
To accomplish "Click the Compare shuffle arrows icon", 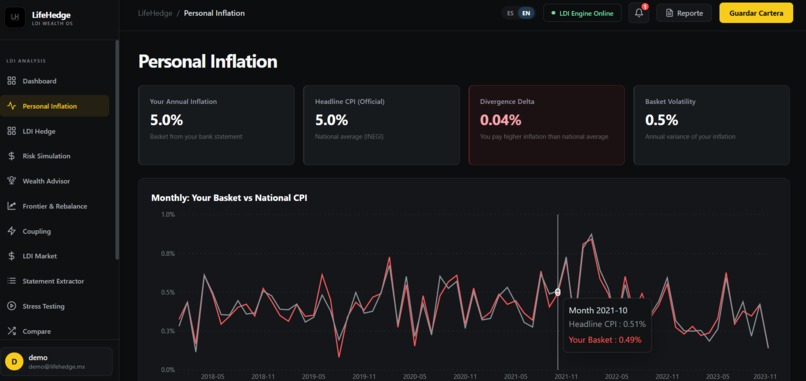I will point(11,332).
